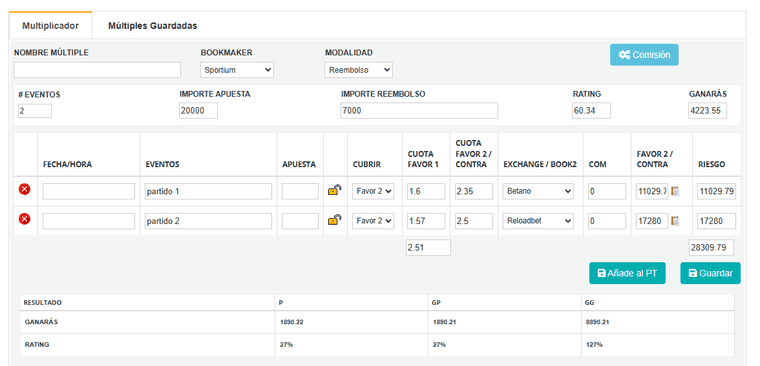760x366 pixels.
Task: Open the Cubrir dropdown for partido 2
Action: [373, 221]
